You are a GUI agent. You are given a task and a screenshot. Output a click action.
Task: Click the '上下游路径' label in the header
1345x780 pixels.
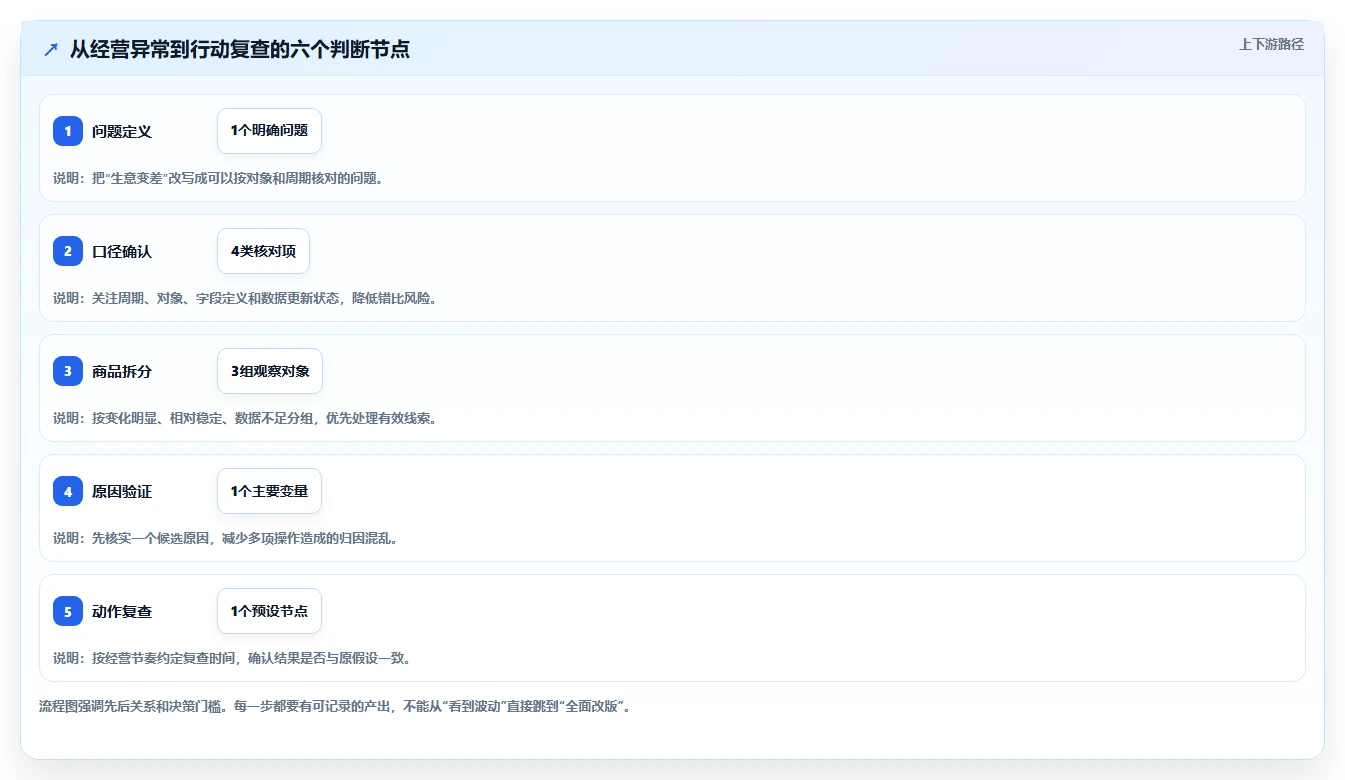(x=1271, y=44)
